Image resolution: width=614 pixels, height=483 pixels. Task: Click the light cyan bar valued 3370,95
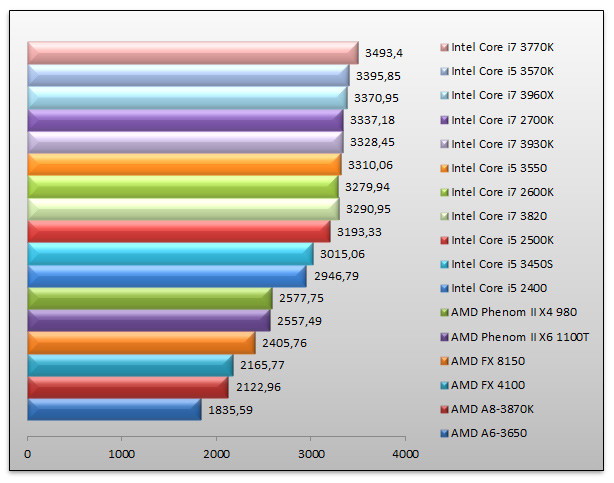point(187,98)
